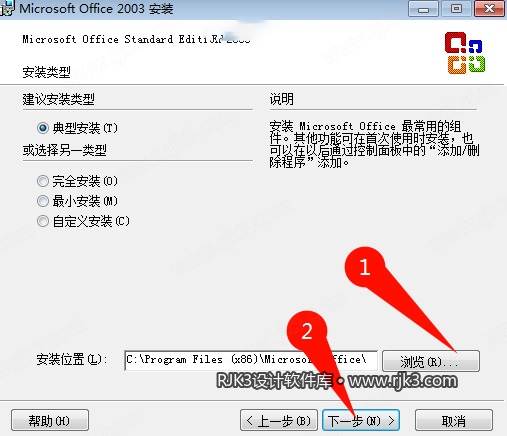Select the 典型安装(T) radio option

tap(43, 128)
